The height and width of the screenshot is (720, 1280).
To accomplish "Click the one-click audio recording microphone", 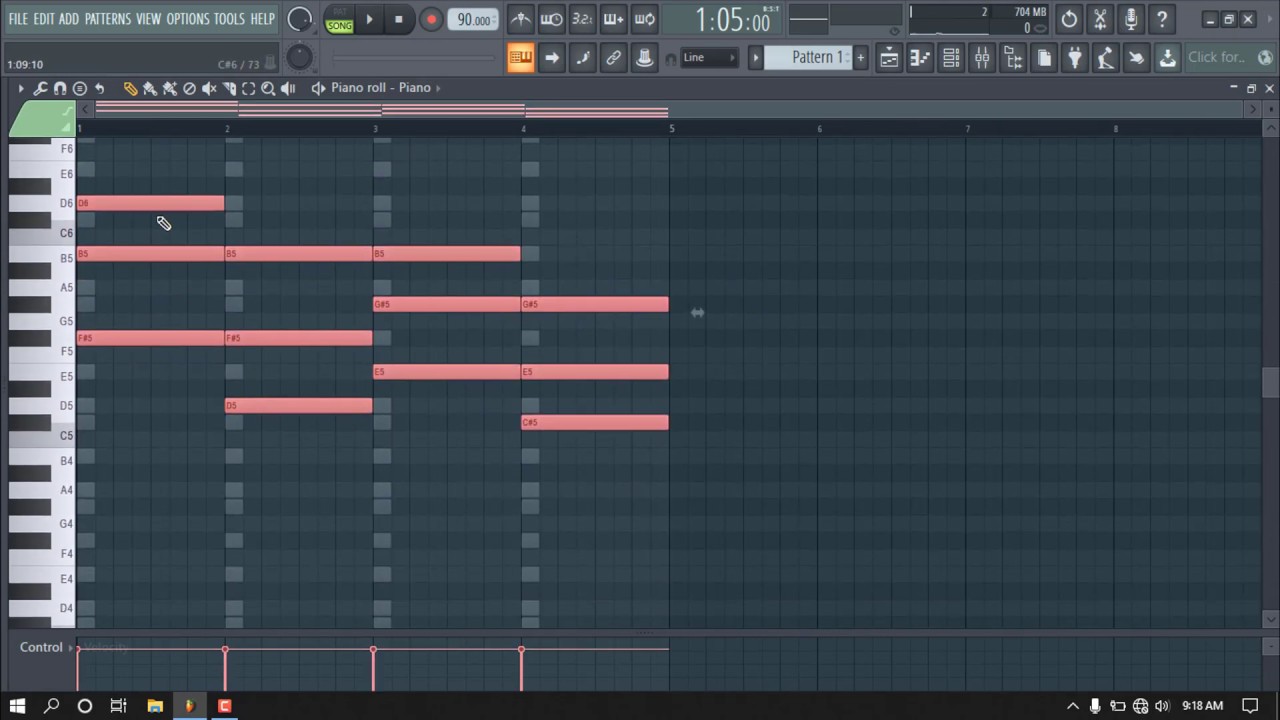I will [1131, 19].
